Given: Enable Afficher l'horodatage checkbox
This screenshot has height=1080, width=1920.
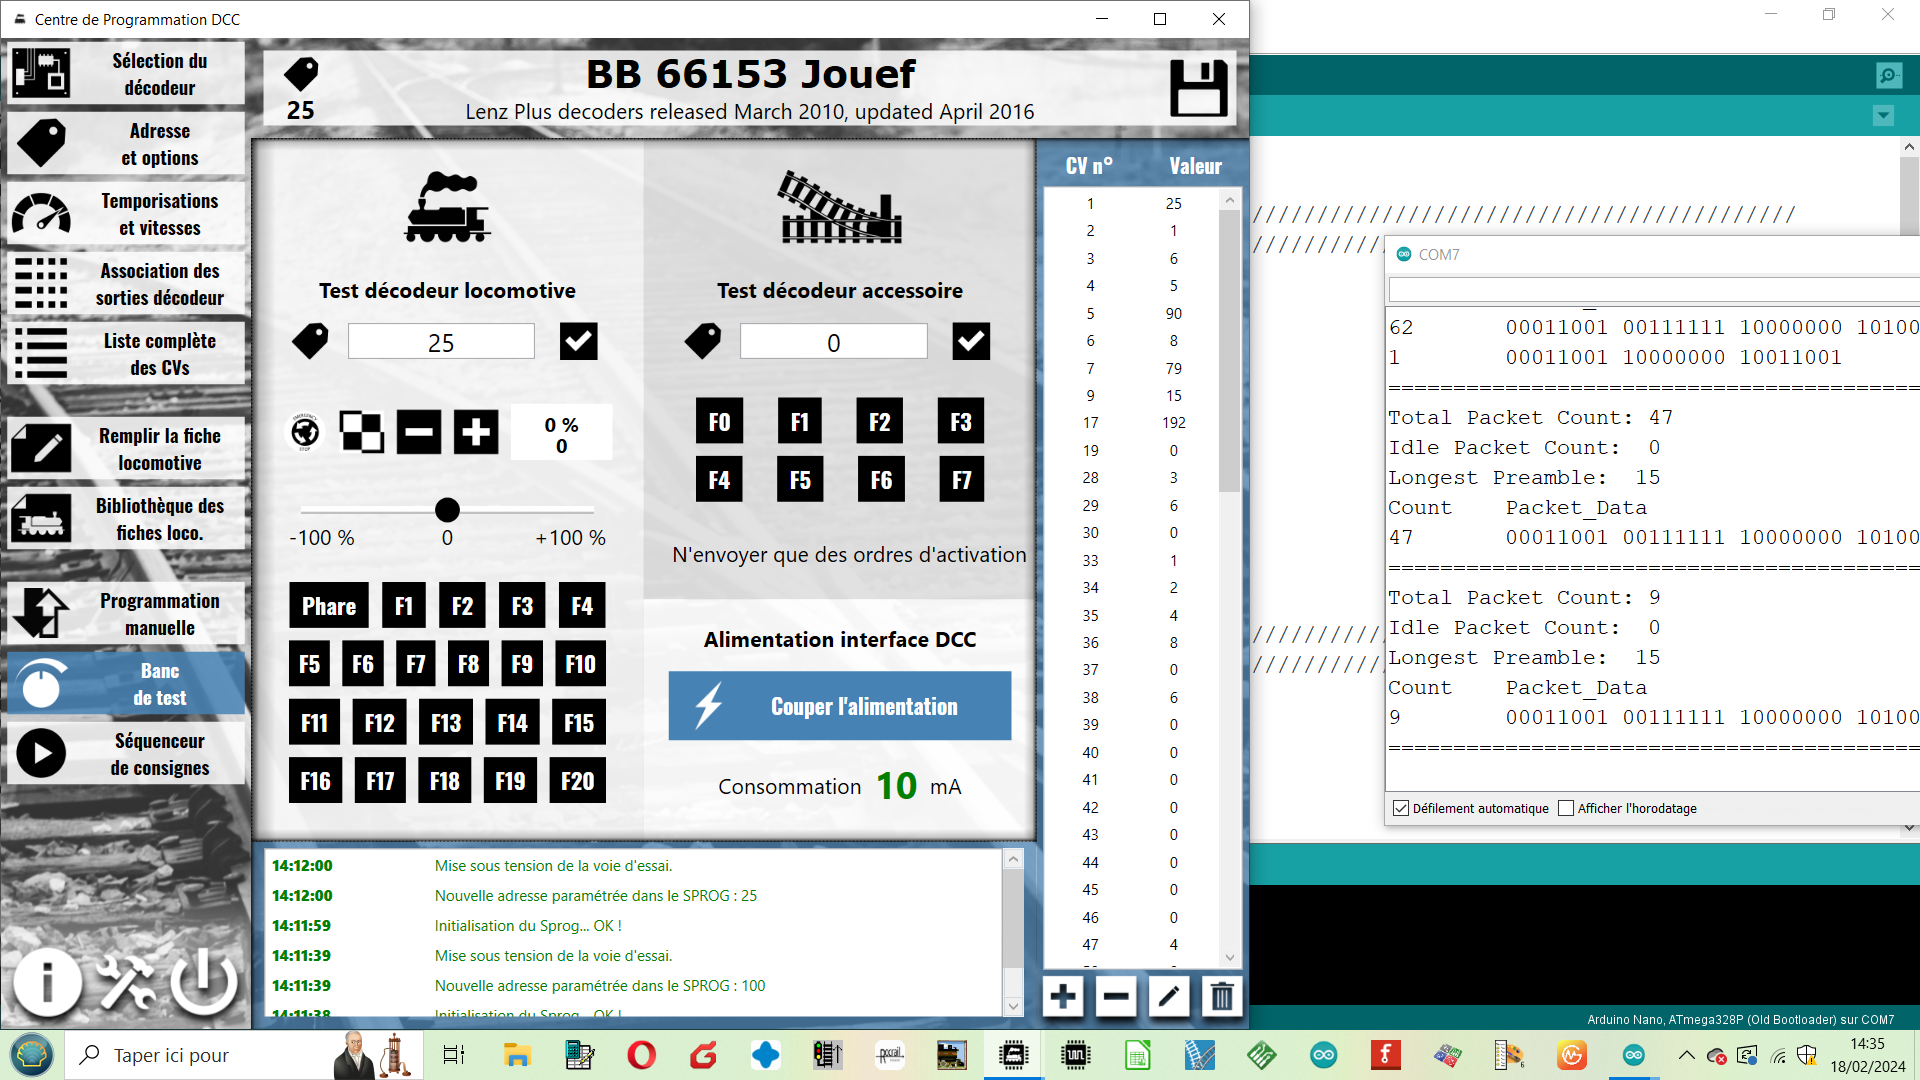Looking at the screenshot, I should point(1566,808).
